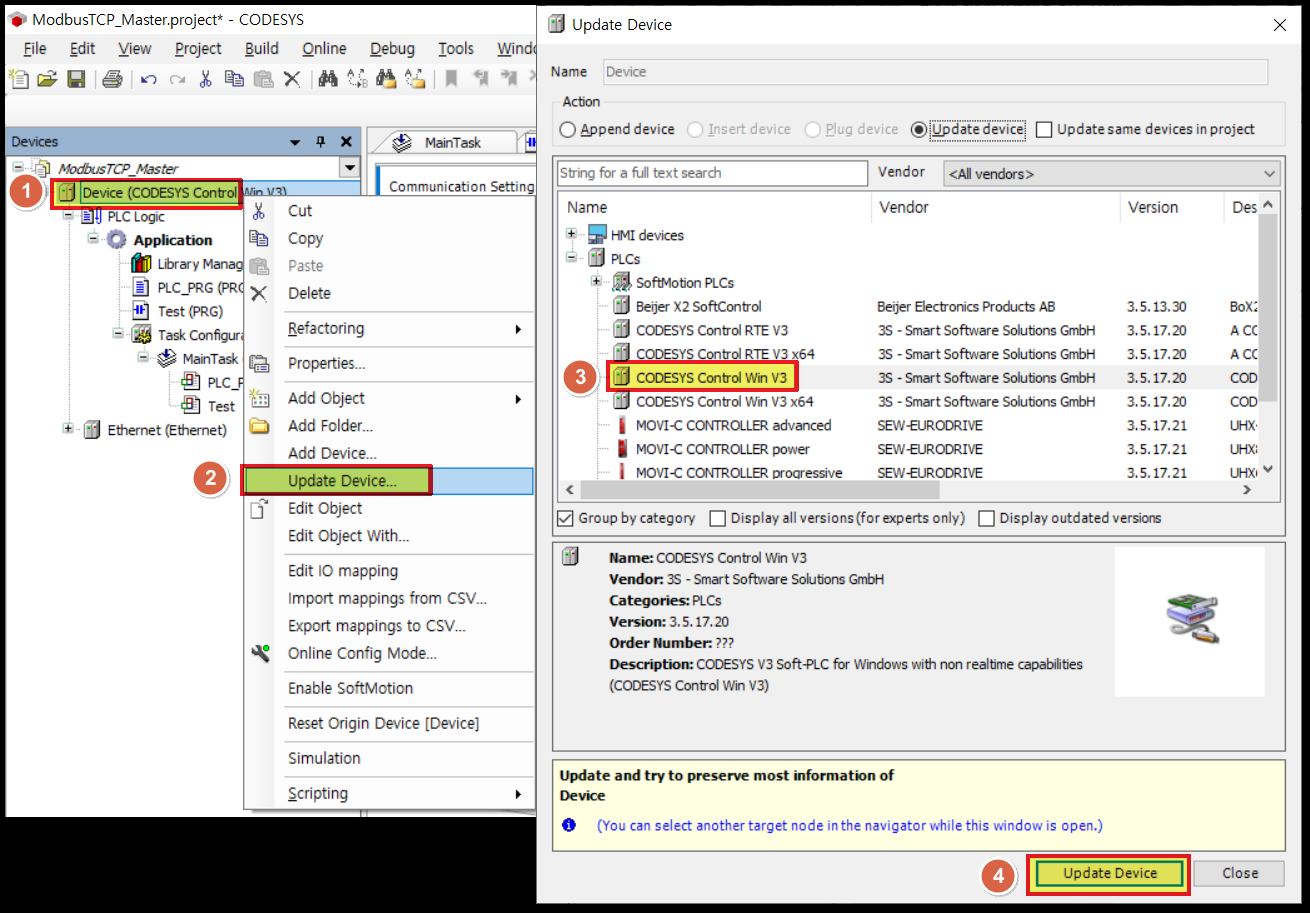Screen dimensions: 1310x913
Task: Click the Print toolbar icon
Action: pos(112,79)
